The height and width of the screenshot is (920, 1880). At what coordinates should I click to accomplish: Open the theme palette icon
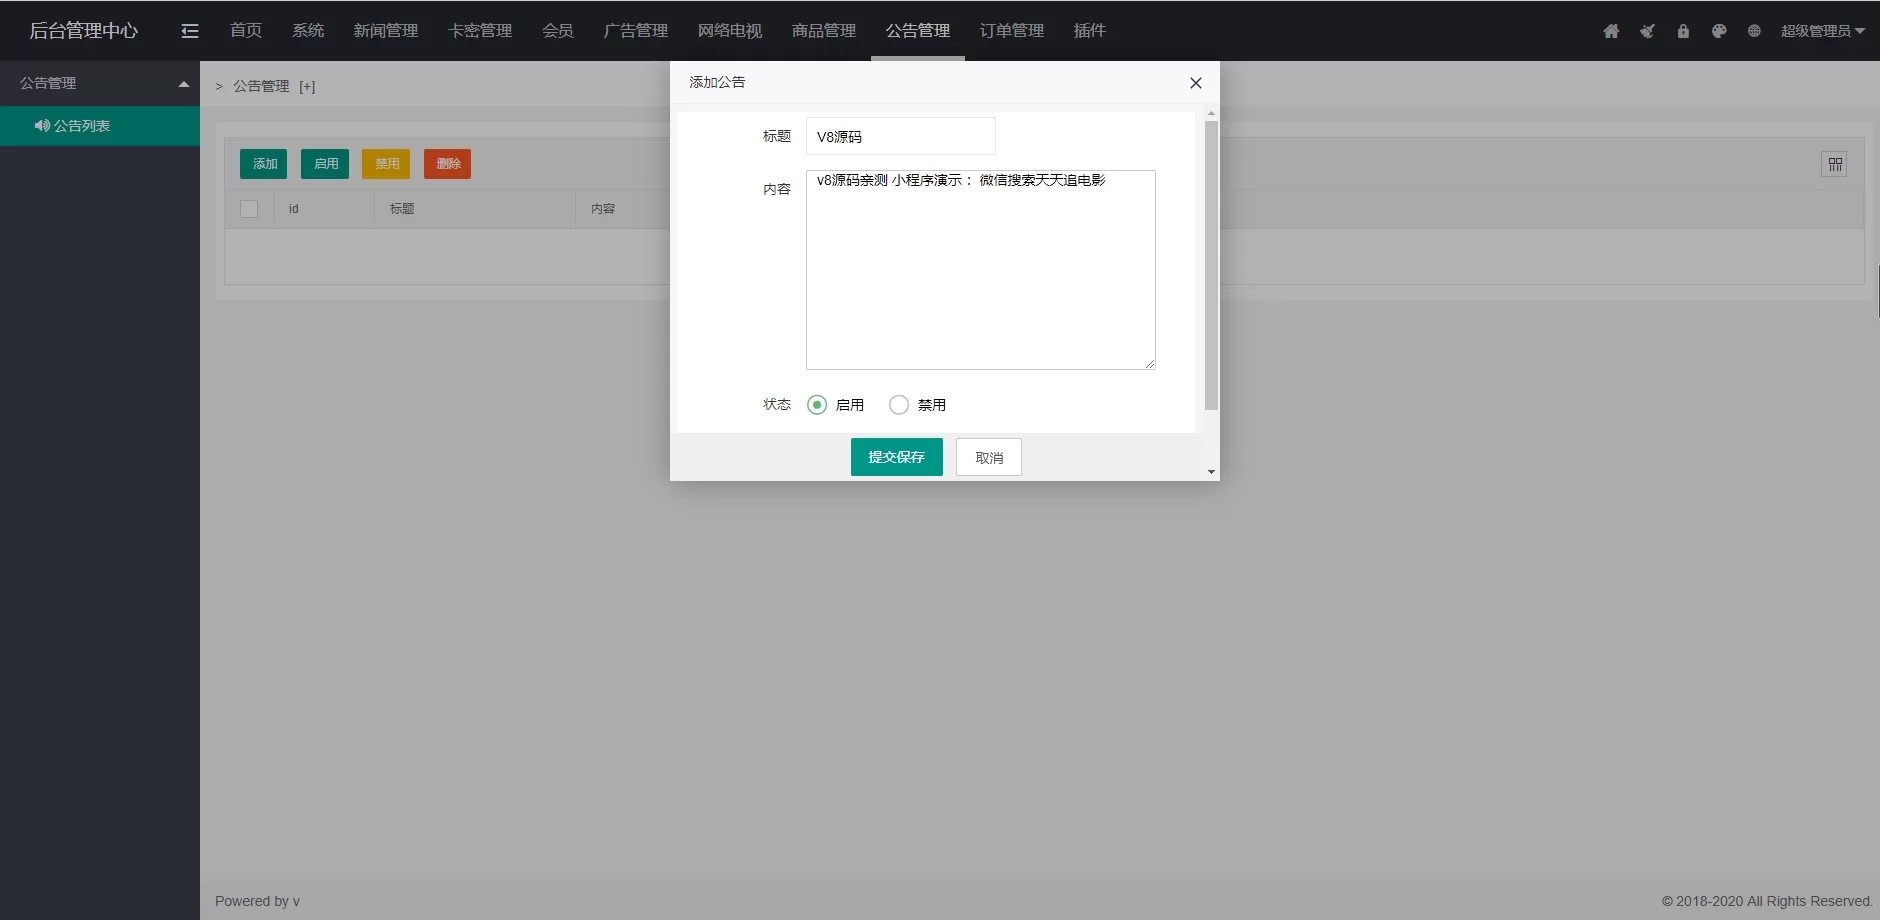[1719, 31]
